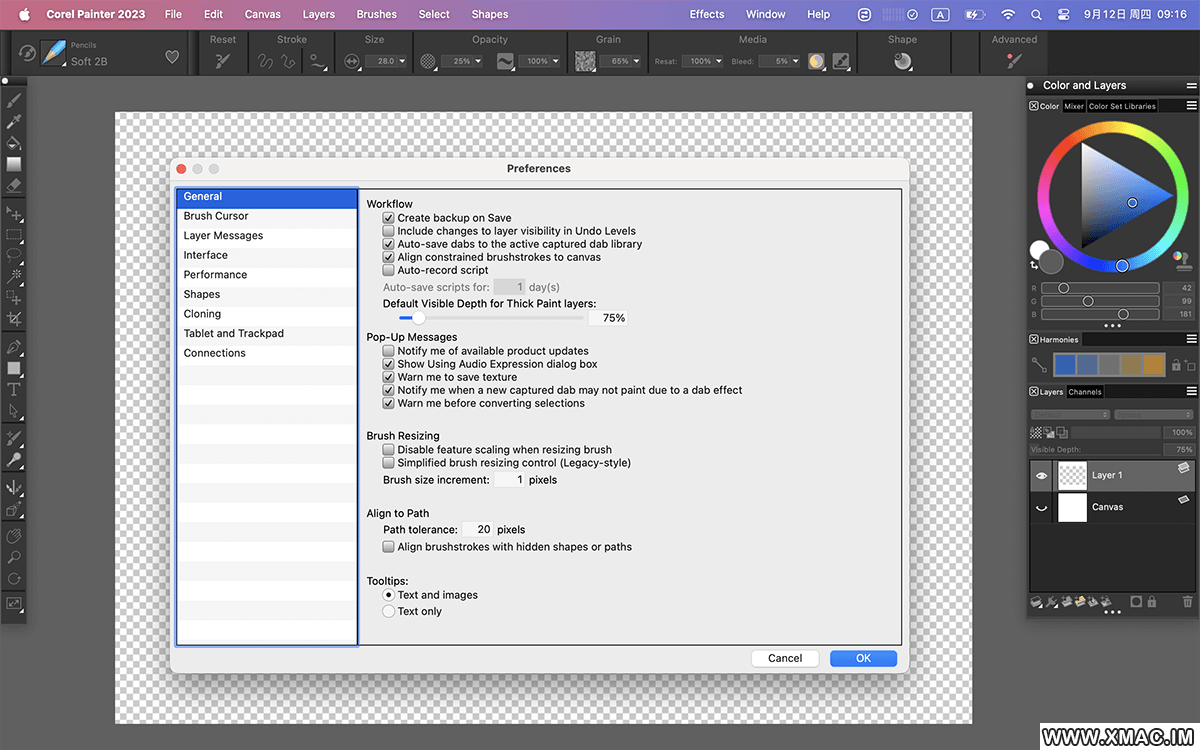Open the Grain 65% dropdown arrow

[638, 61]
